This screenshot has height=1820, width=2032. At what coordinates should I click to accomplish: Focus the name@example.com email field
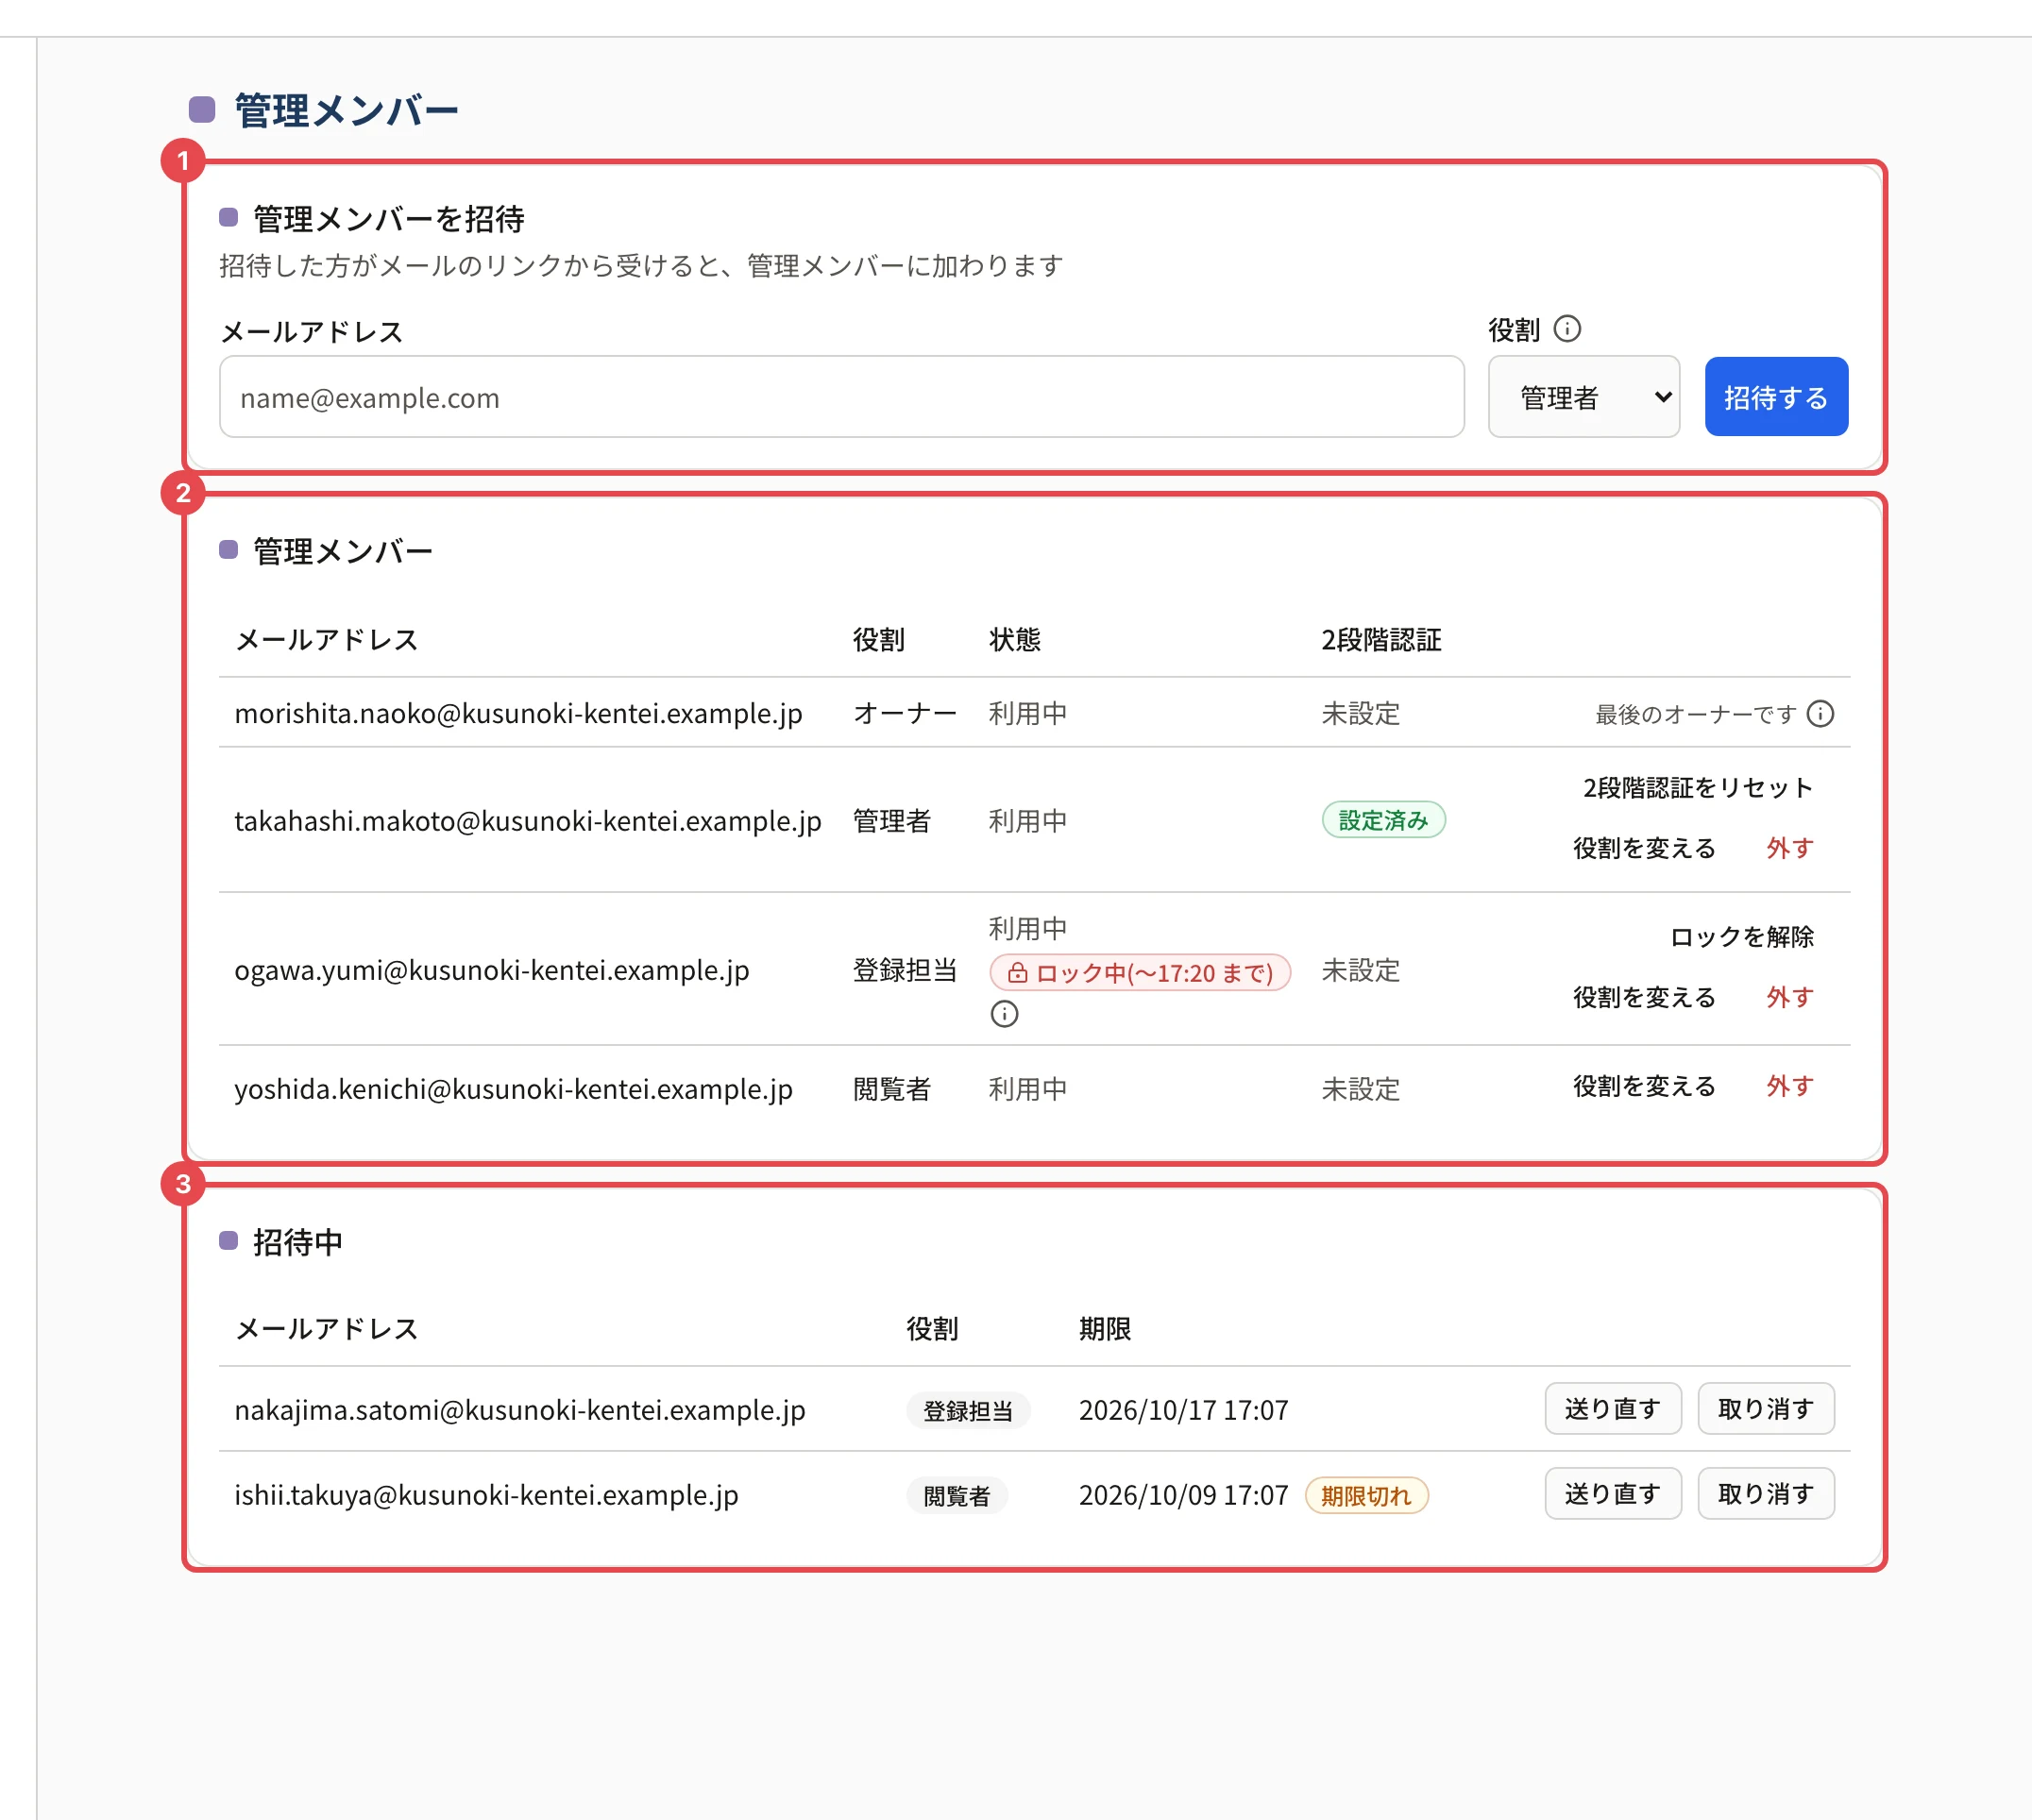pyautogui.click(x=841, y=397)
